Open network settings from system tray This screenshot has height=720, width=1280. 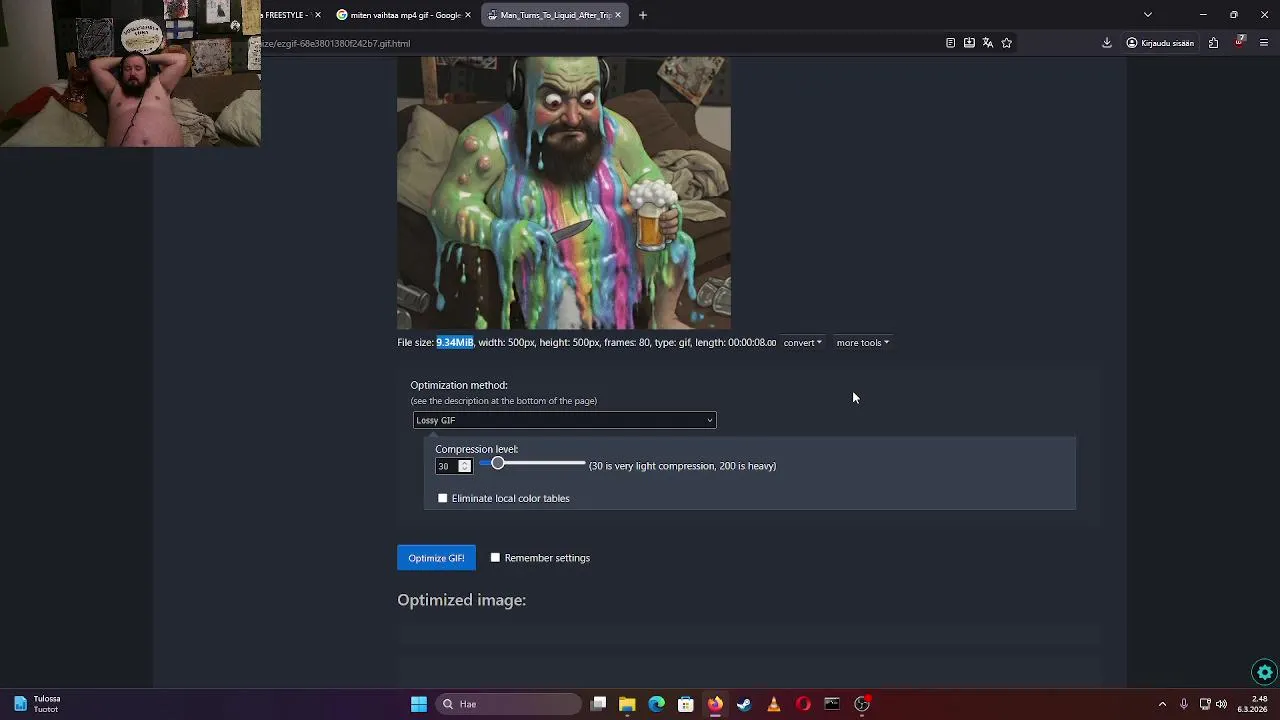(1205, 704)
